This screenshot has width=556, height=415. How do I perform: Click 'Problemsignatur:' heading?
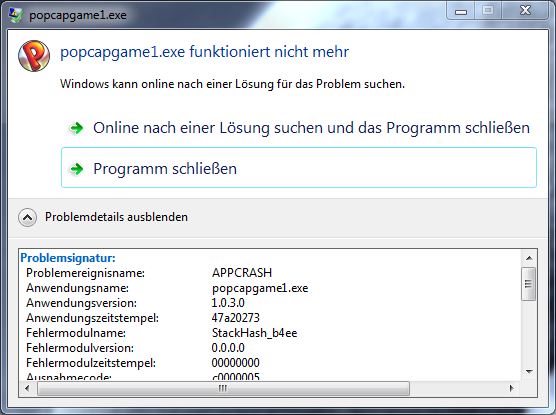(x=68, y=258)
